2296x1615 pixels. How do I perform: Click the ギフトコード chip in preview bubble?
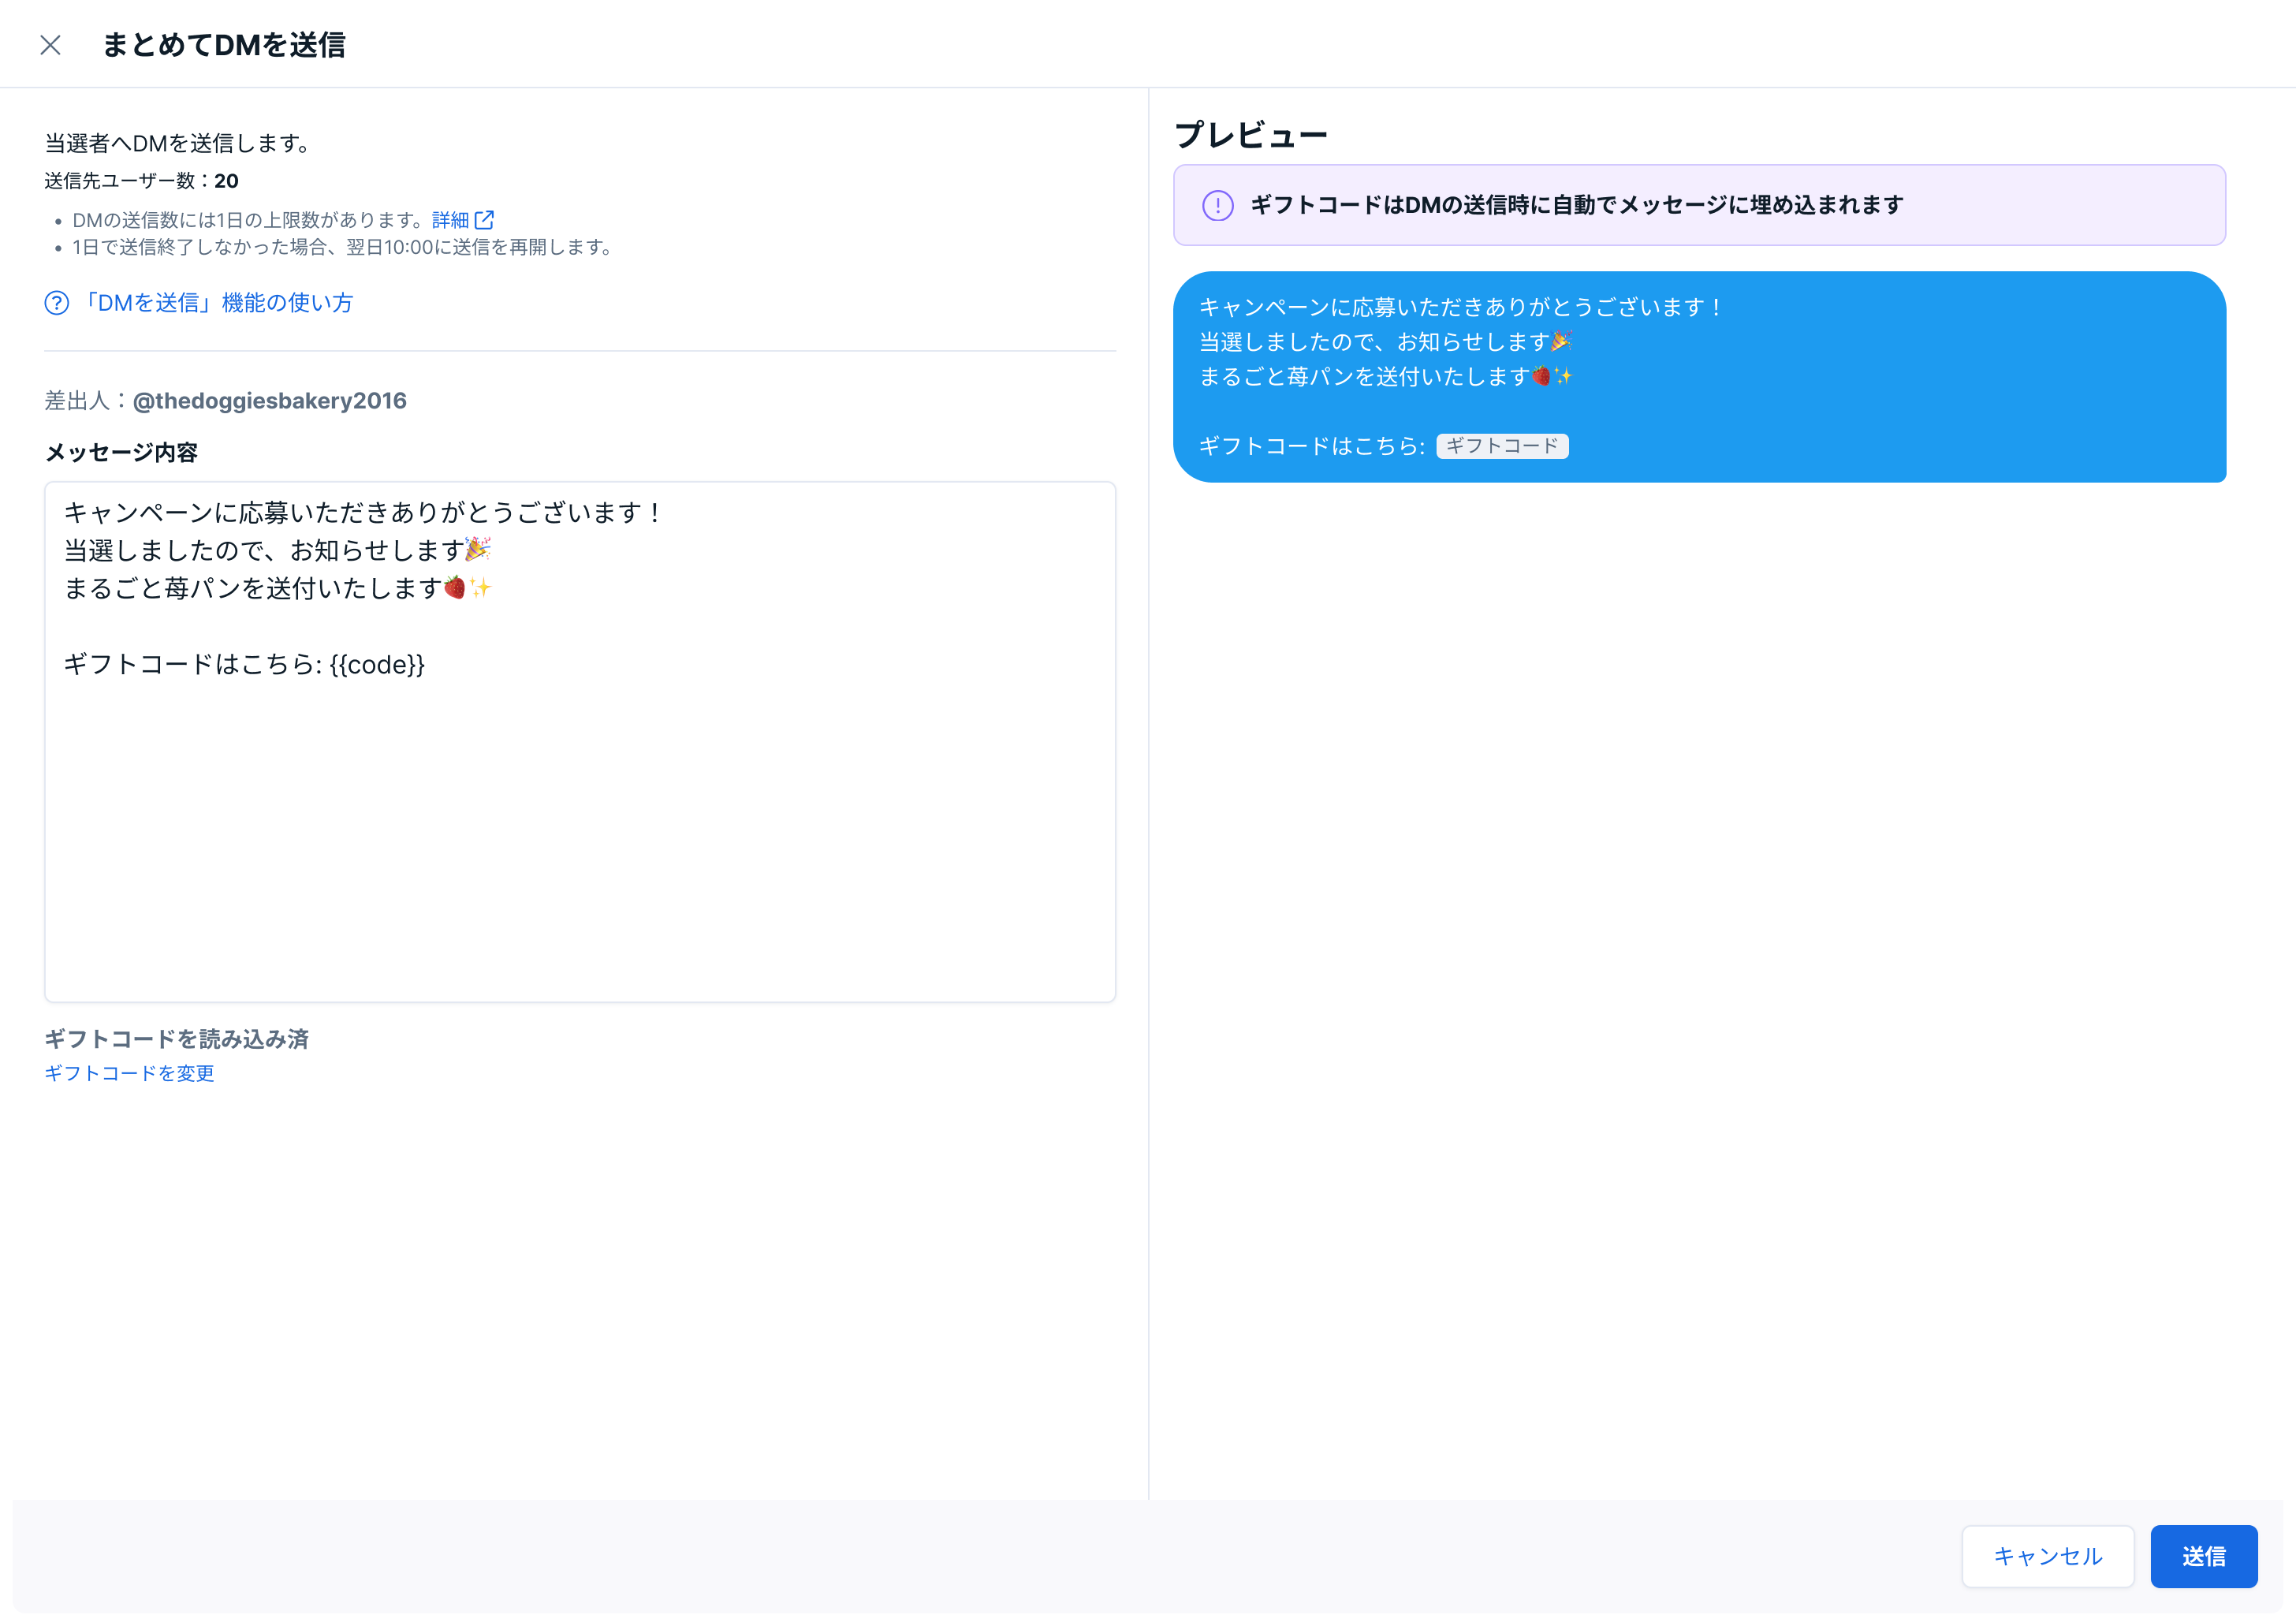point(1501,446)
